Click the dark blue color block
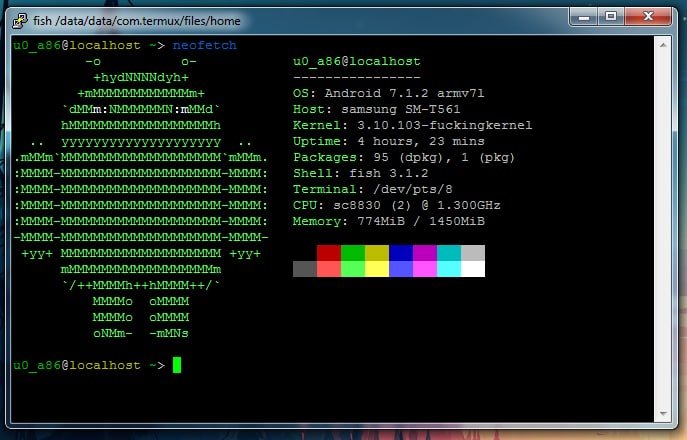687x440 pixels. 401,253
